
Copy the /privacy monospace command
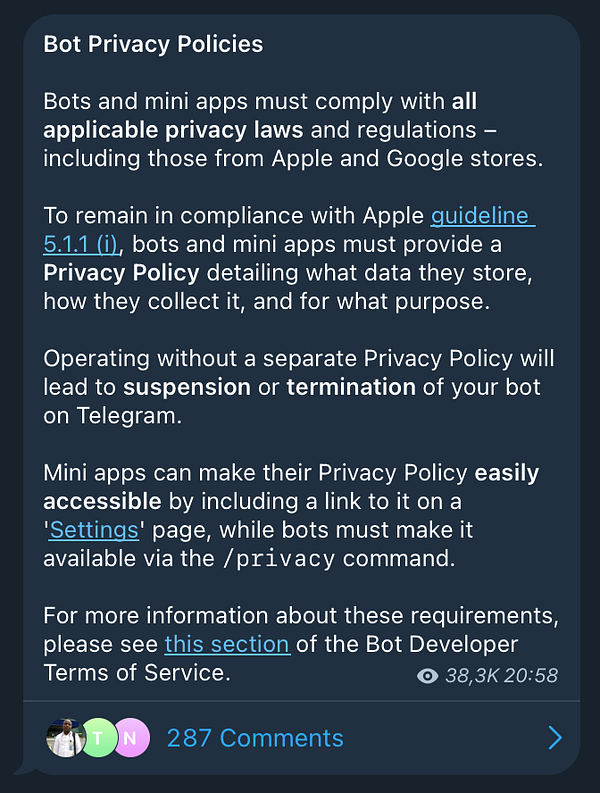(279, 559)
